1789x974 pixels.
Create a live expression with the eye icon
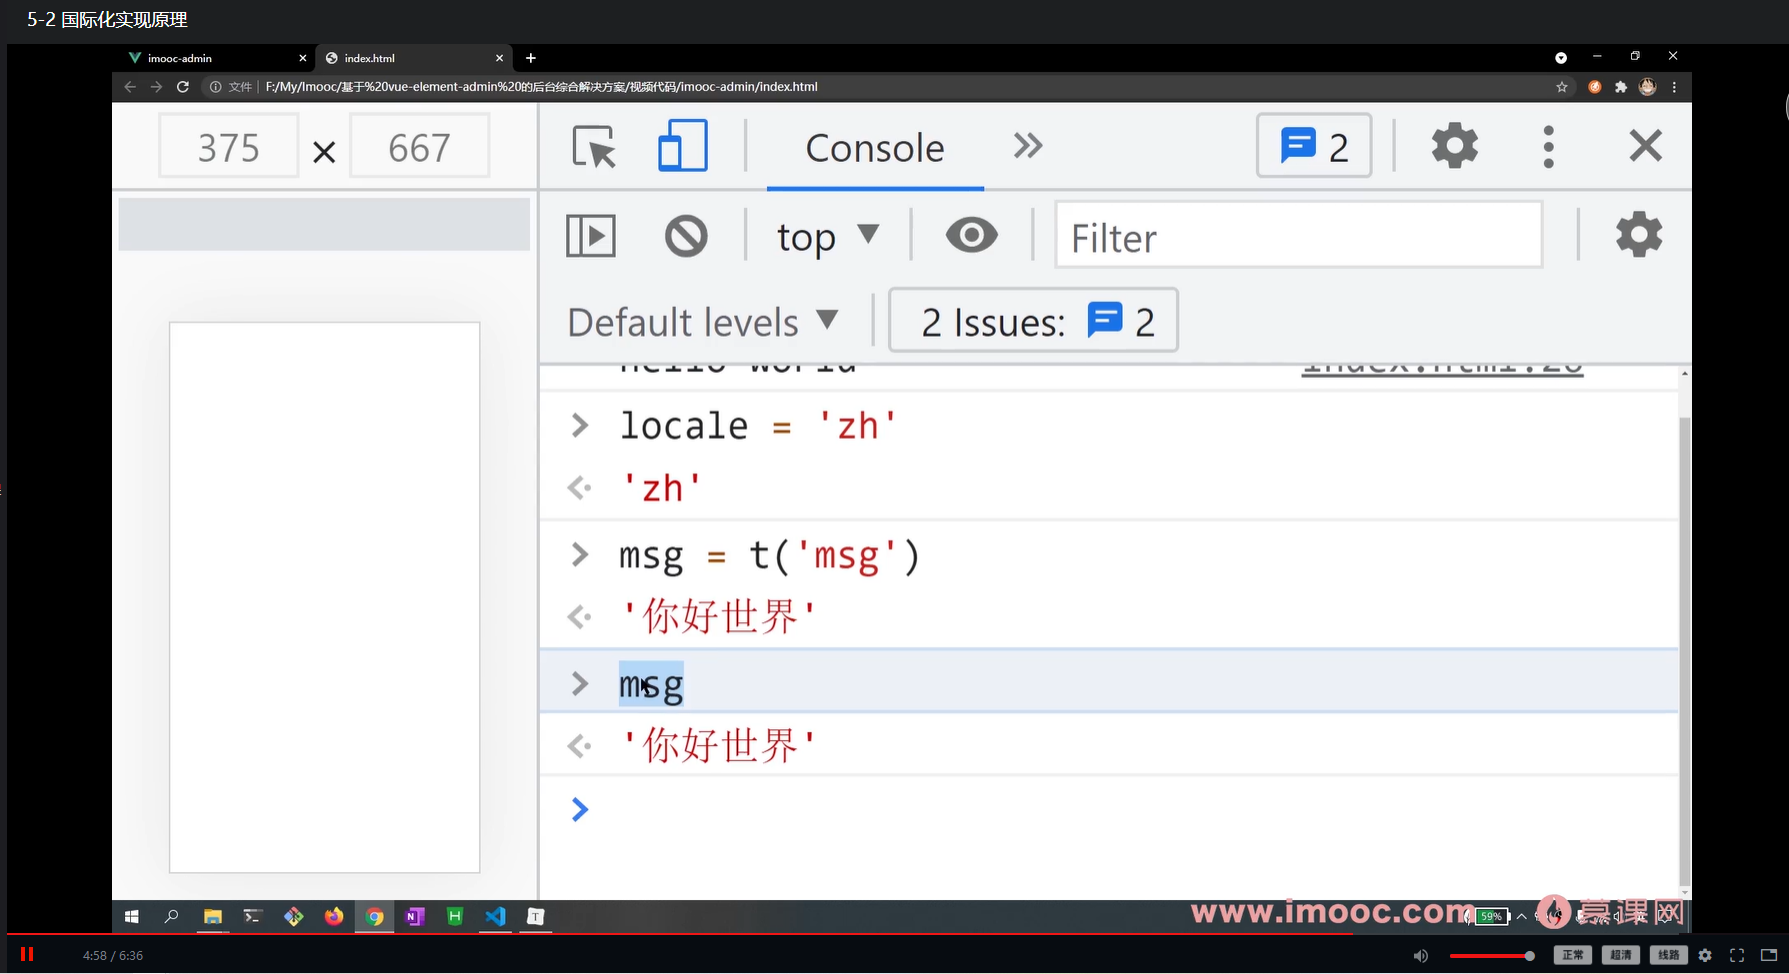(x=971, y=236)
